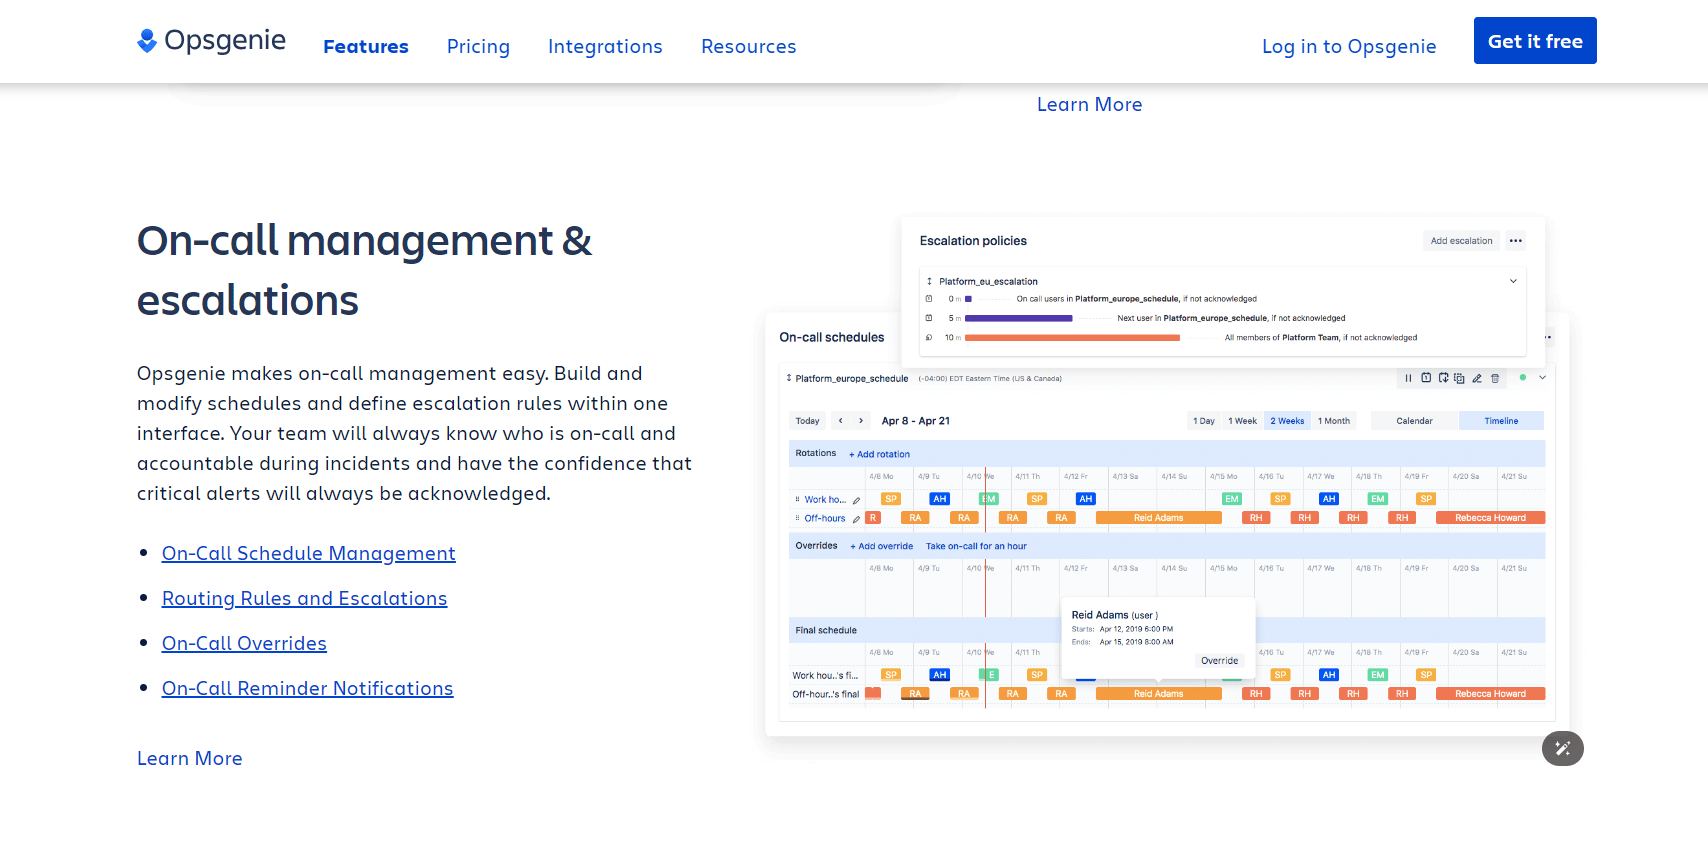Pause the Platform_europe_schedule with the pause icon
Screen dimensions: 1708x850
1408,378
